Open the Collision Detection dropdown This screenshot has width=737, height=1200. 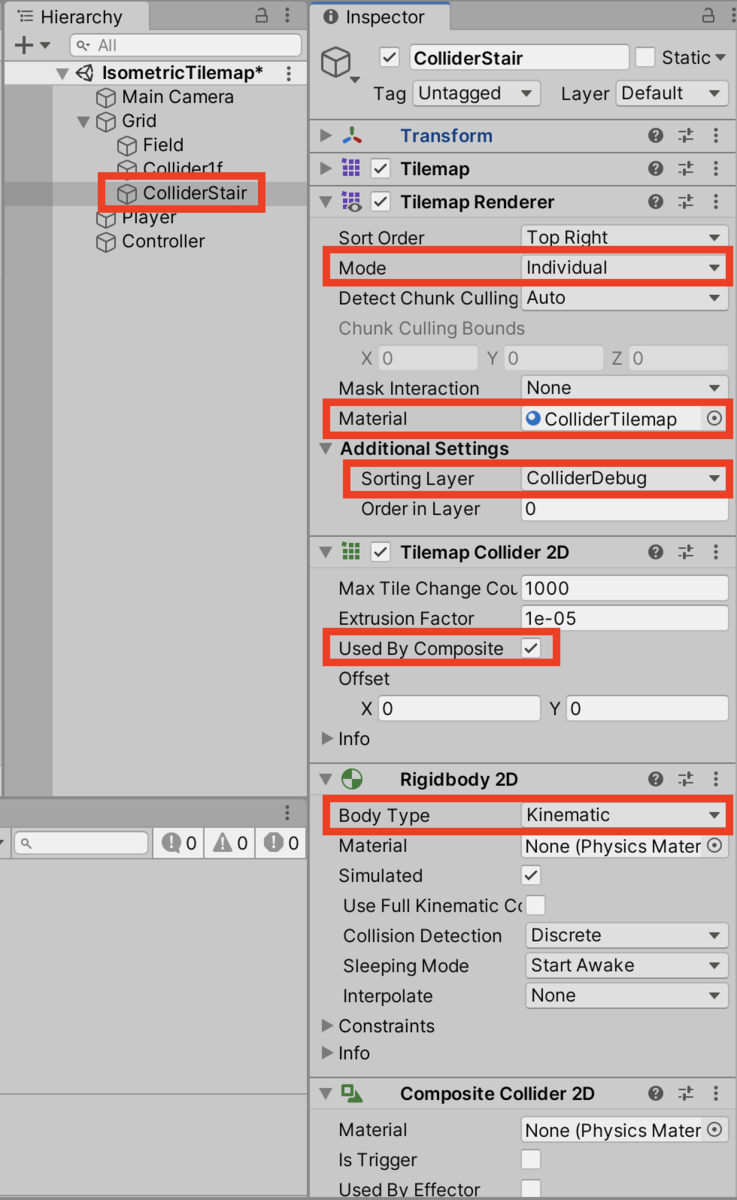click(627, 935)
